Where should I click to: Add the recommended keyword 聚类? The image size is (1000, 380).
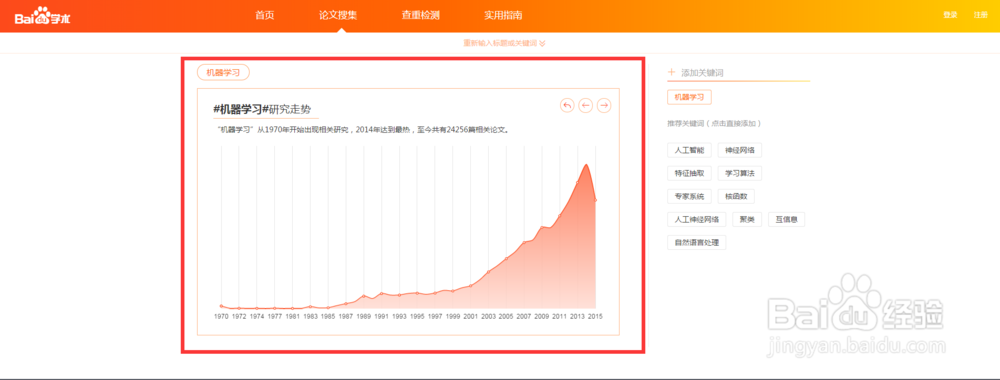747,219
